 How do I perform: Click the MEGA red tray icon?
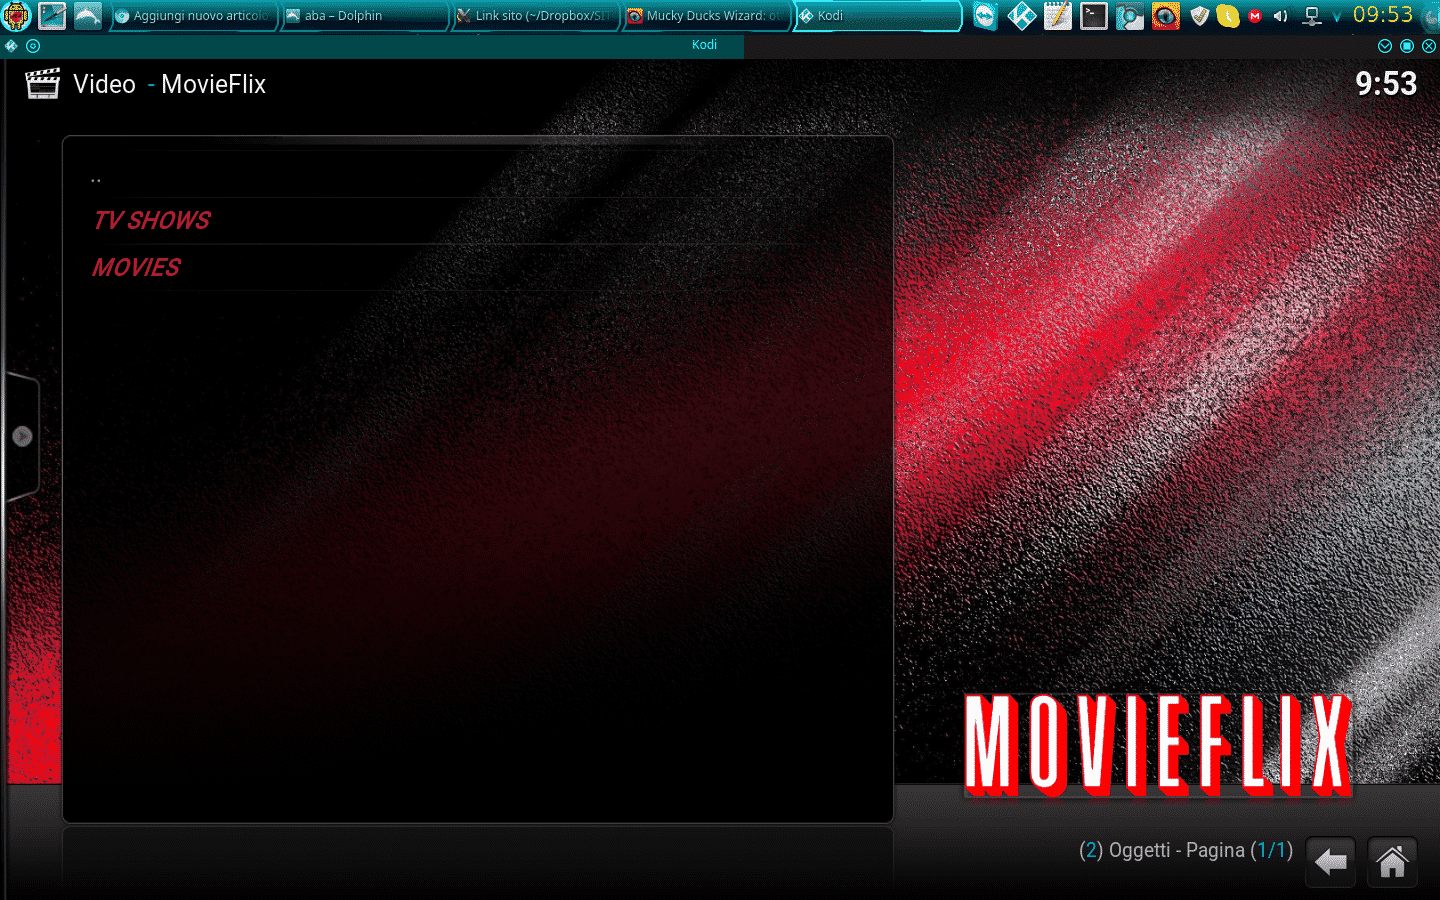click(1255, 16)
